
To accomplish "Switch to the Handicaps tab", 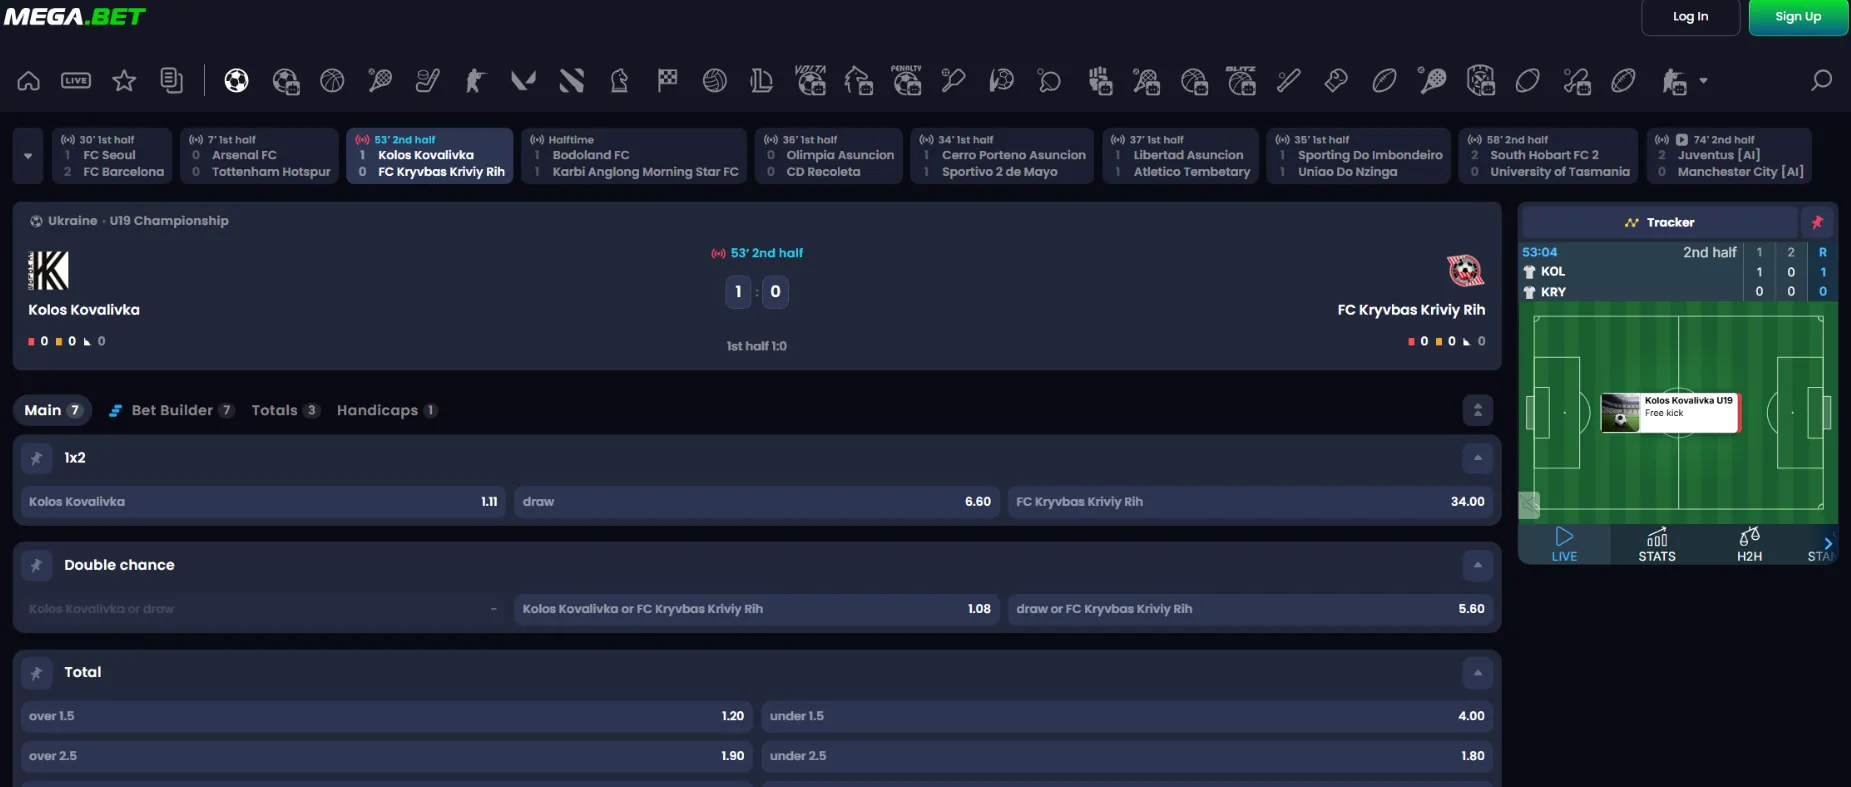I will tap(387, 410).
